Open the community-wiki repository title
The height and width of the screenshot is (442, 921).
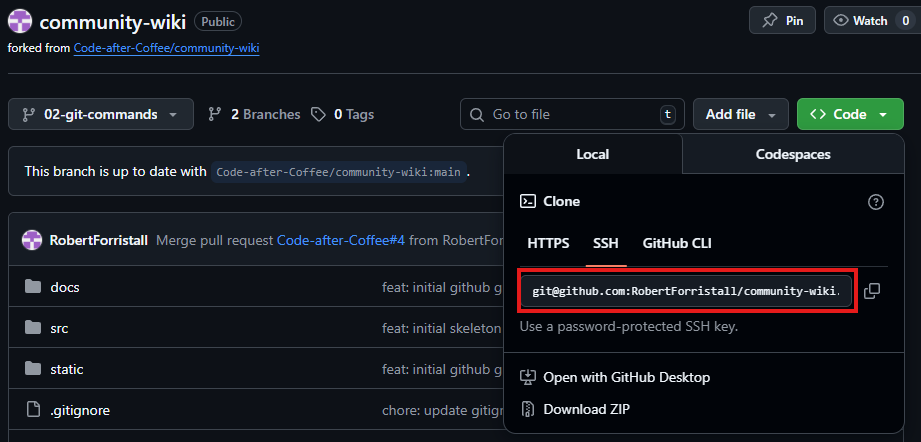(113, 22)
